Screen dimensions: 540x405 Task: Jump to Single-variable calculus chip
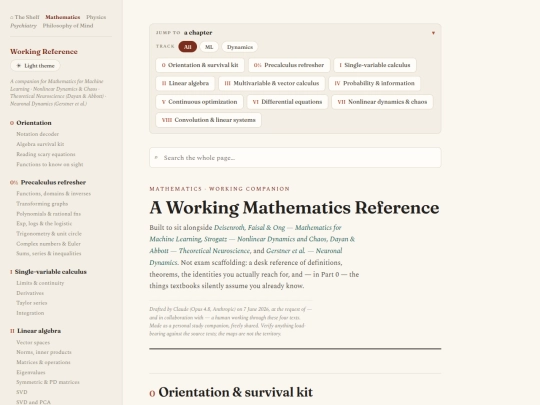[375, 65]
